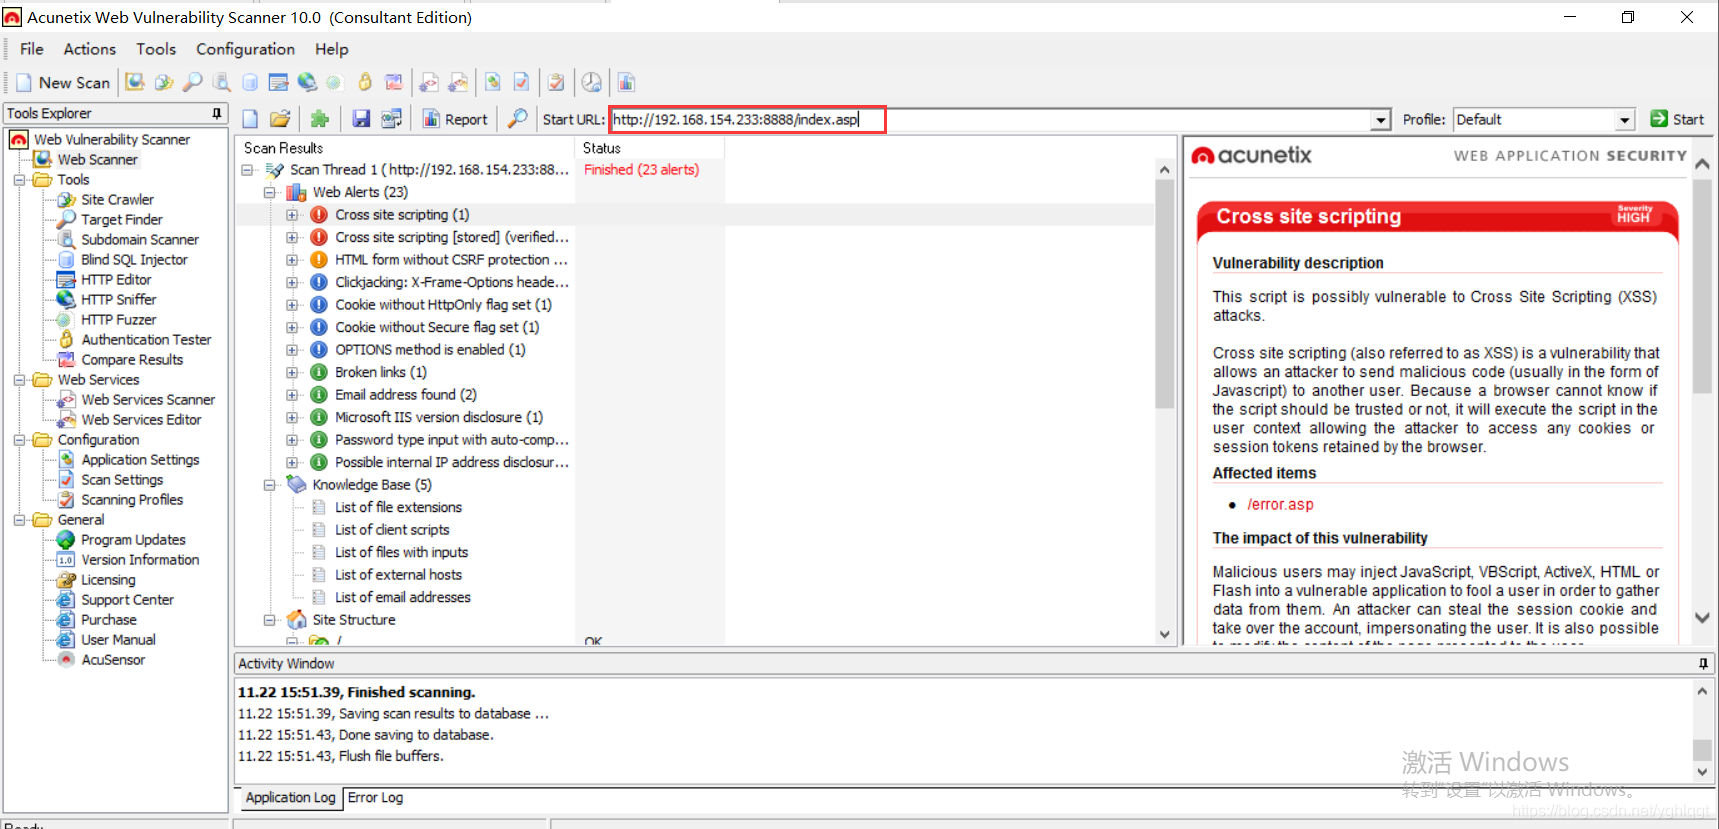Expand the Broken links (1) alert
Screen dimensions: 1719x829
click(292, 372)
